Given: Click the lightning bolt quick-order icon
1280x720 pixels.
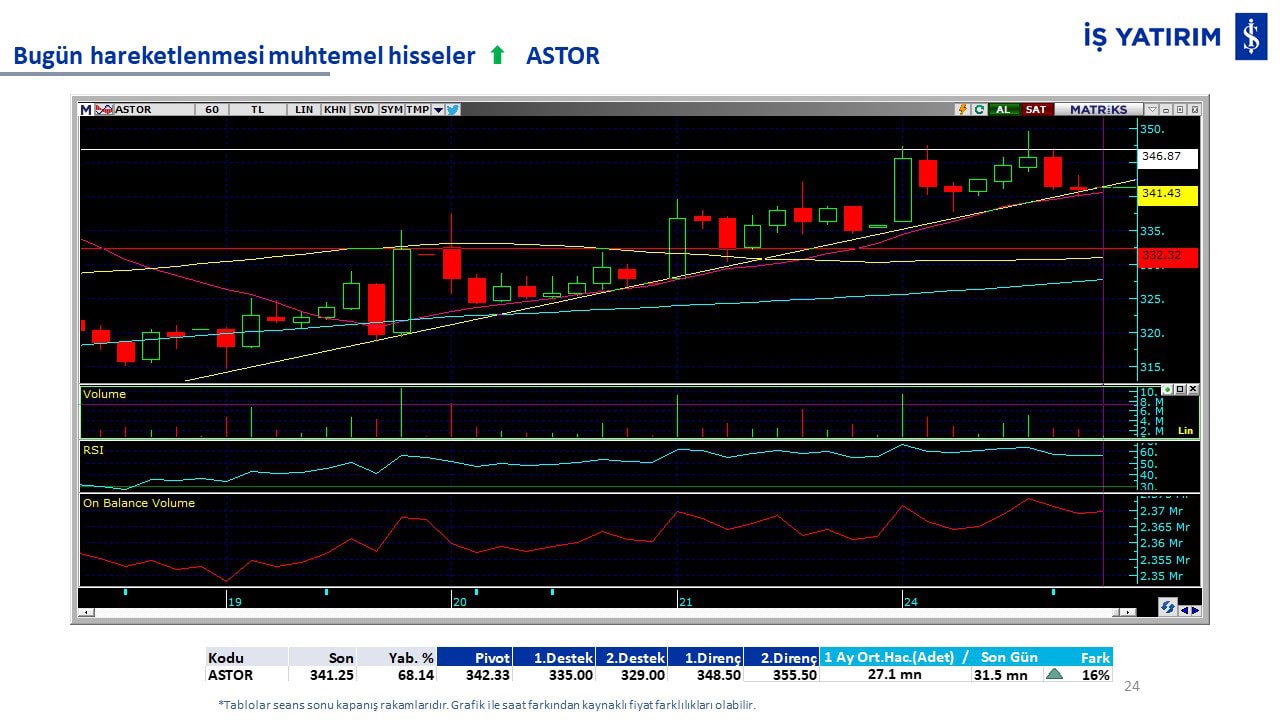Looking at the screenshot, I should click(x=963, y=110).
